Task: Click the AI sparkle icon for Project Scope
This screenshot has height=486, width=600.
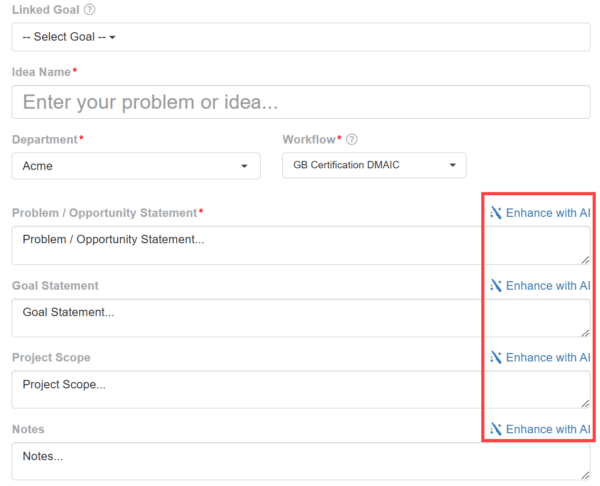Action: (495, 357)
